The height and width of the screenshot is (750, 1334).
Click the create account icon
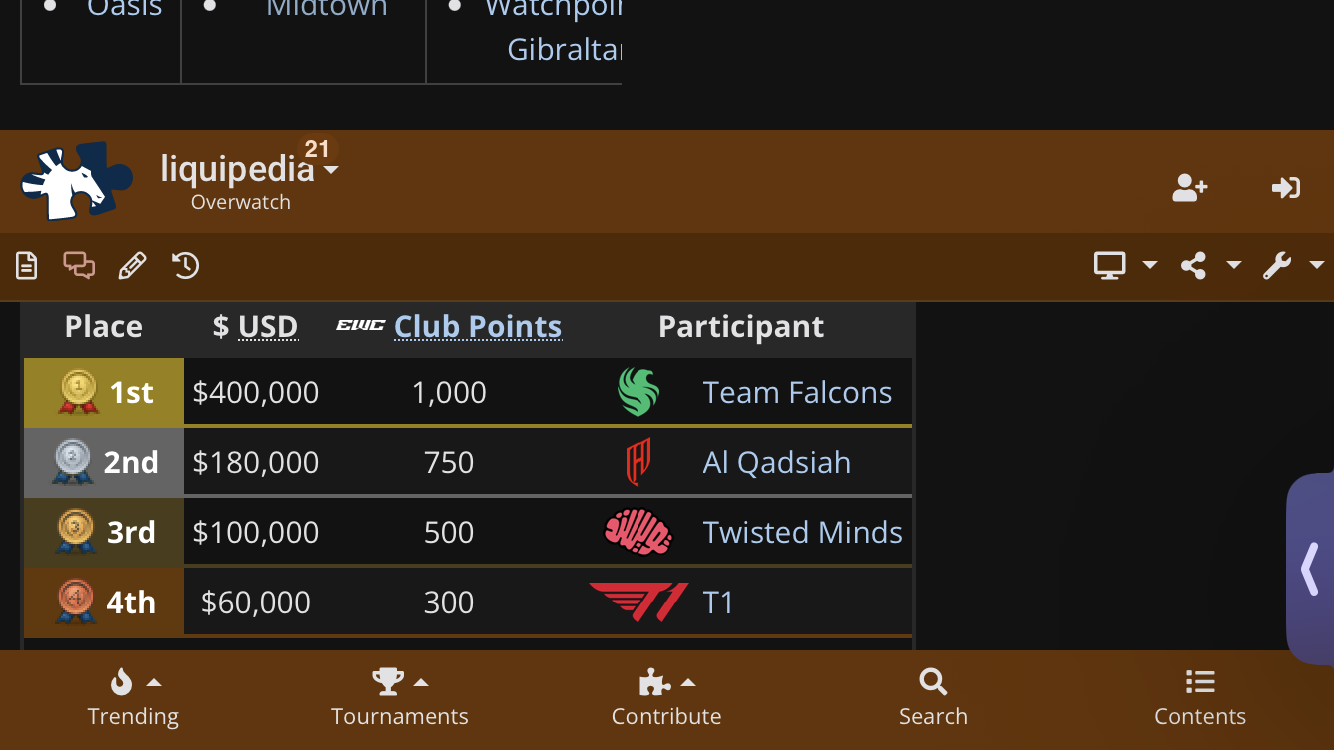[1190, 188]
